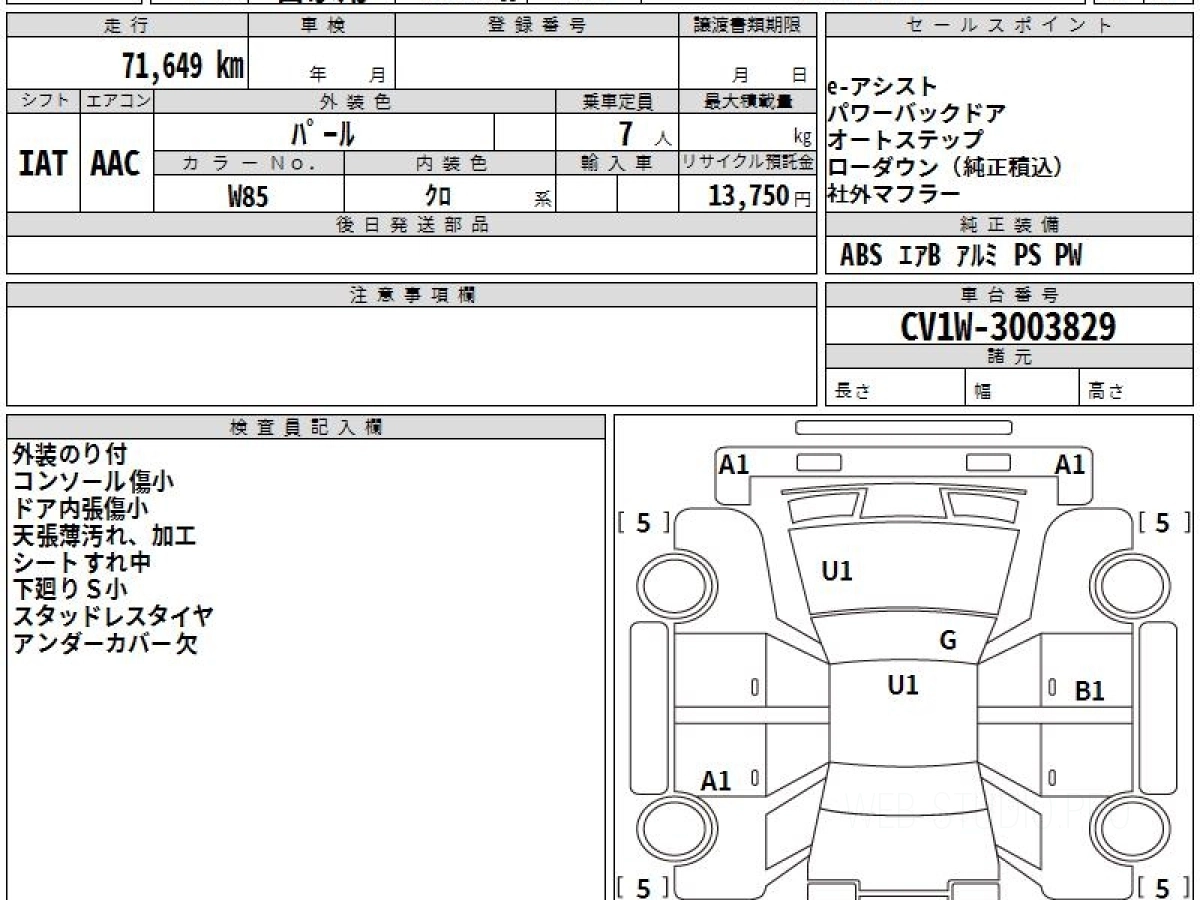Image resolution: width=1200 pixels, height=900 pixels.
Task: Select the 社外マフラー line
Action: (x=894, y=194)
